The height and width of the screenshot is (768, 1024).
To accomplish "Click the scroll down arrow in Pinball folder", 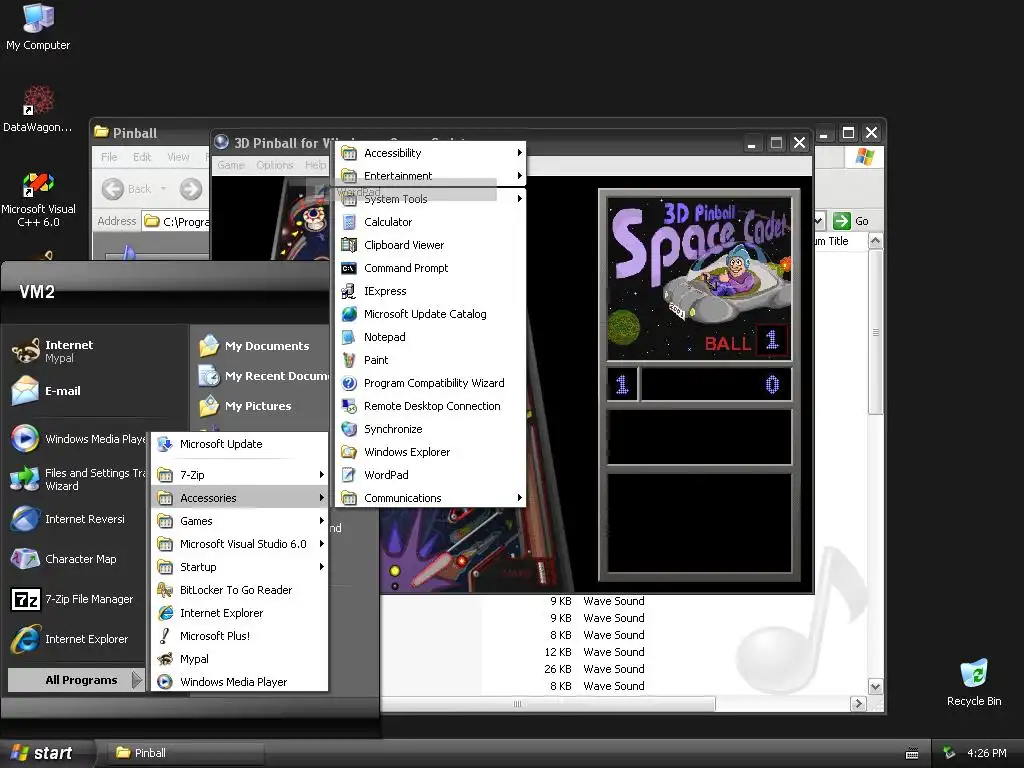I will click(x=876, y=686).
